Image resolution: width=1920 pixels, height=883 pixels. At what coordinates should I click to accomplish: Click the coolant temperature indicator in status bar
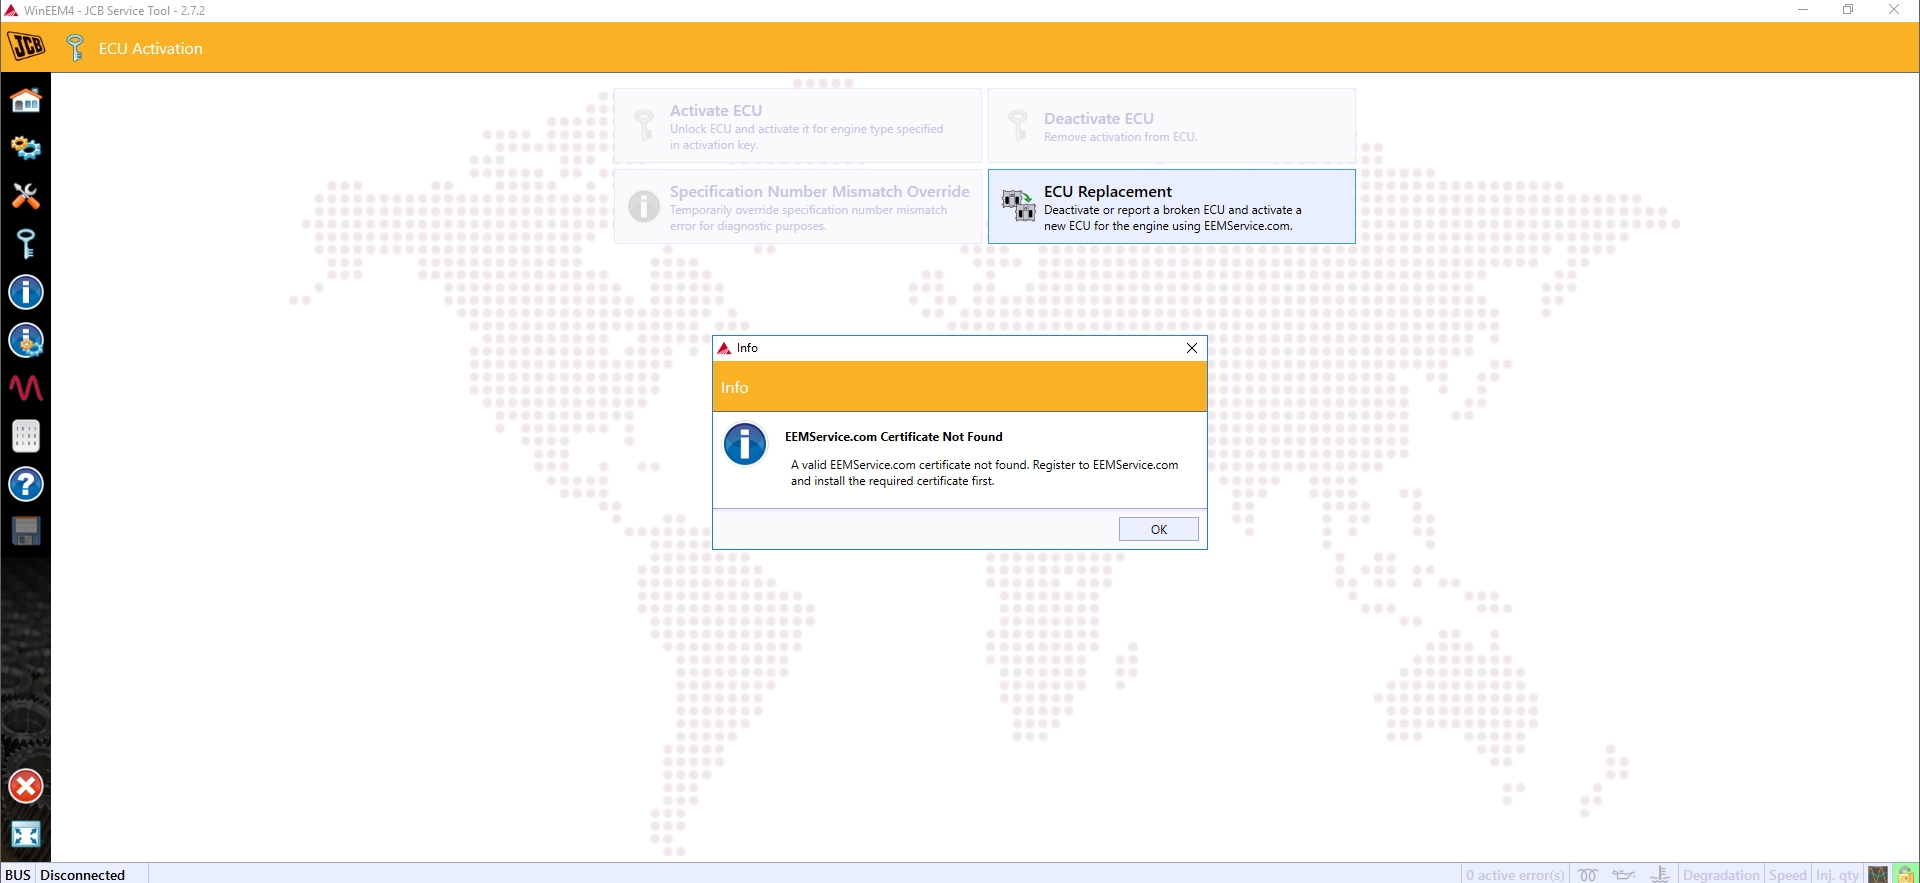(x=1660, y=875)
